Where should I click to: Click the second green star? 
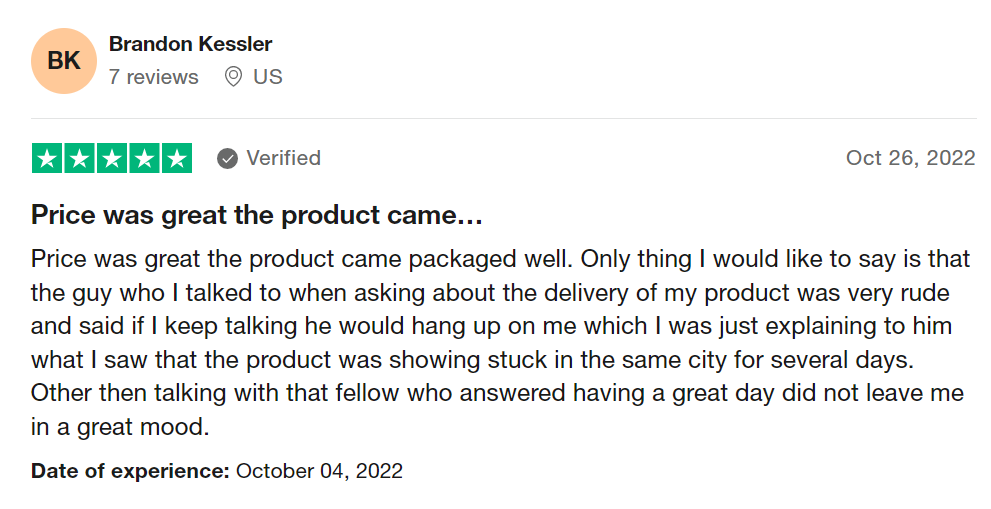80,158
